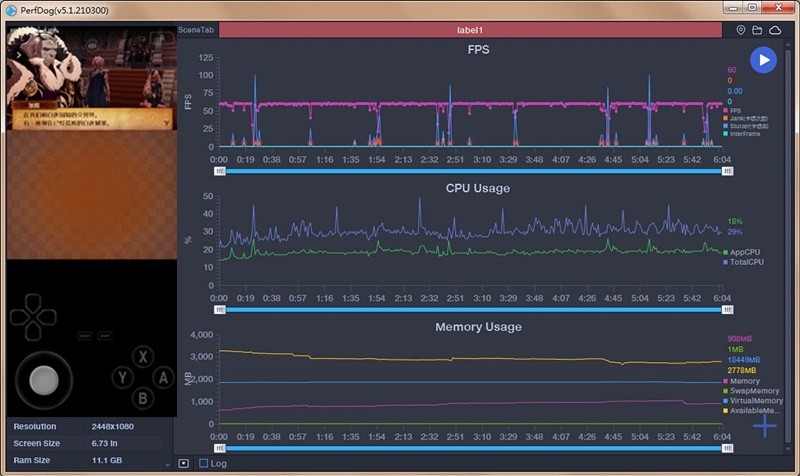Click the blue play record button

coord(763,60)
